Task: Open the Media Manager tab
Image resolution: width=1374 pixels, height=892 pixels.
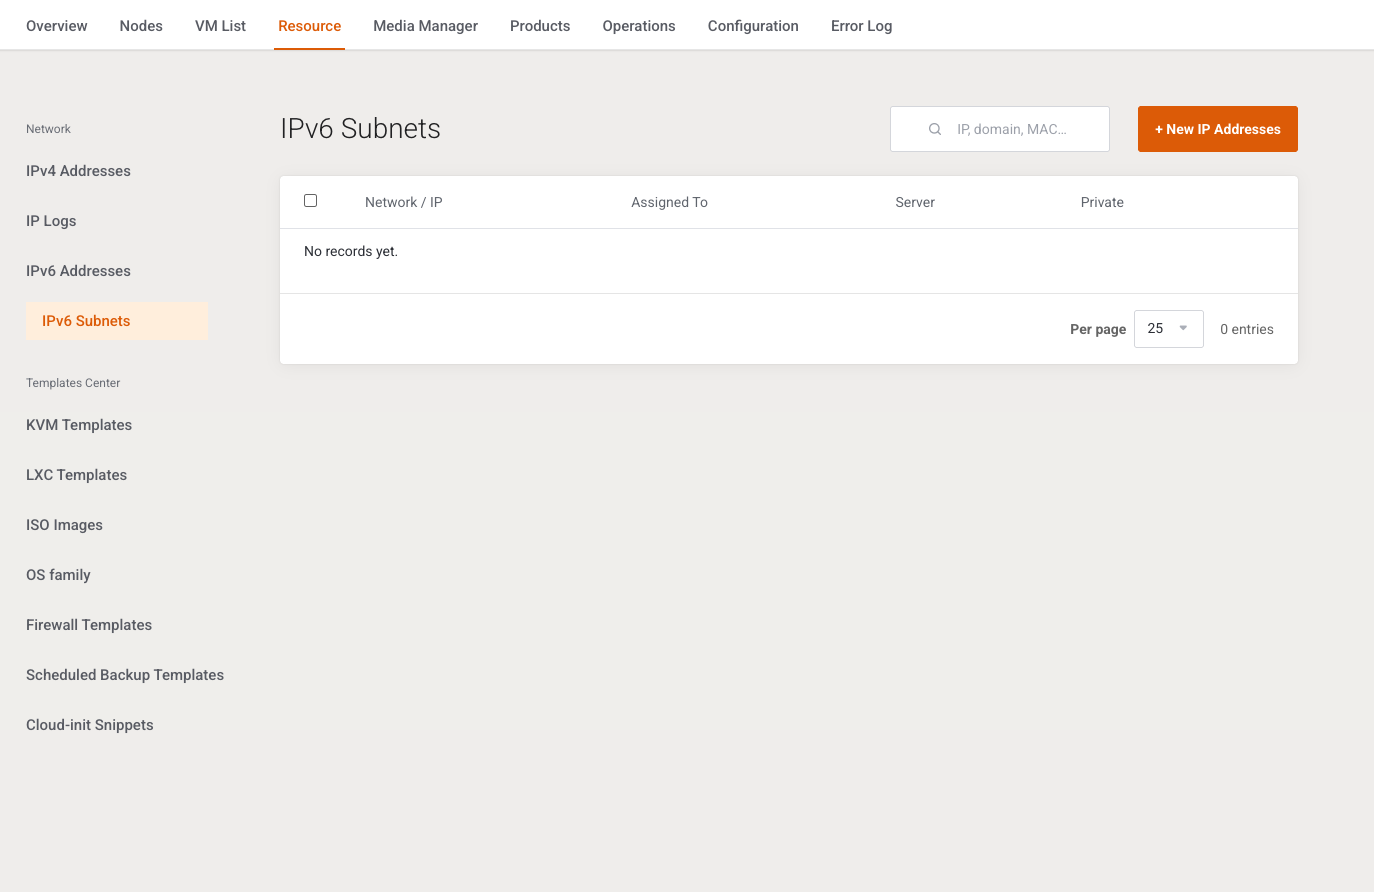Action: [425, 26]
